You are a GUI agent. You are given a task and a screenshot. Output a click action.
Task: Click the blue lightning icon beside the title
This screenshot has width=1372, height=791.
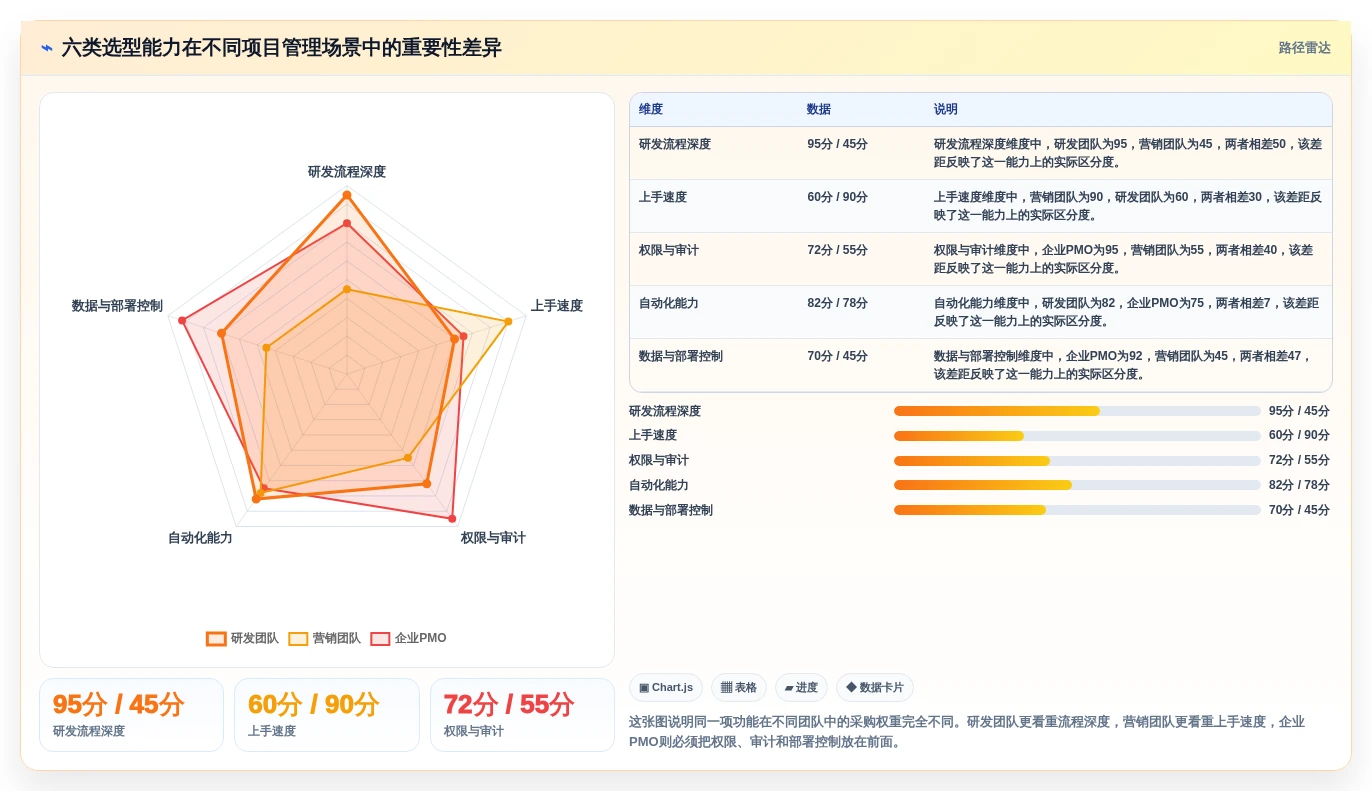pos(47,48)
